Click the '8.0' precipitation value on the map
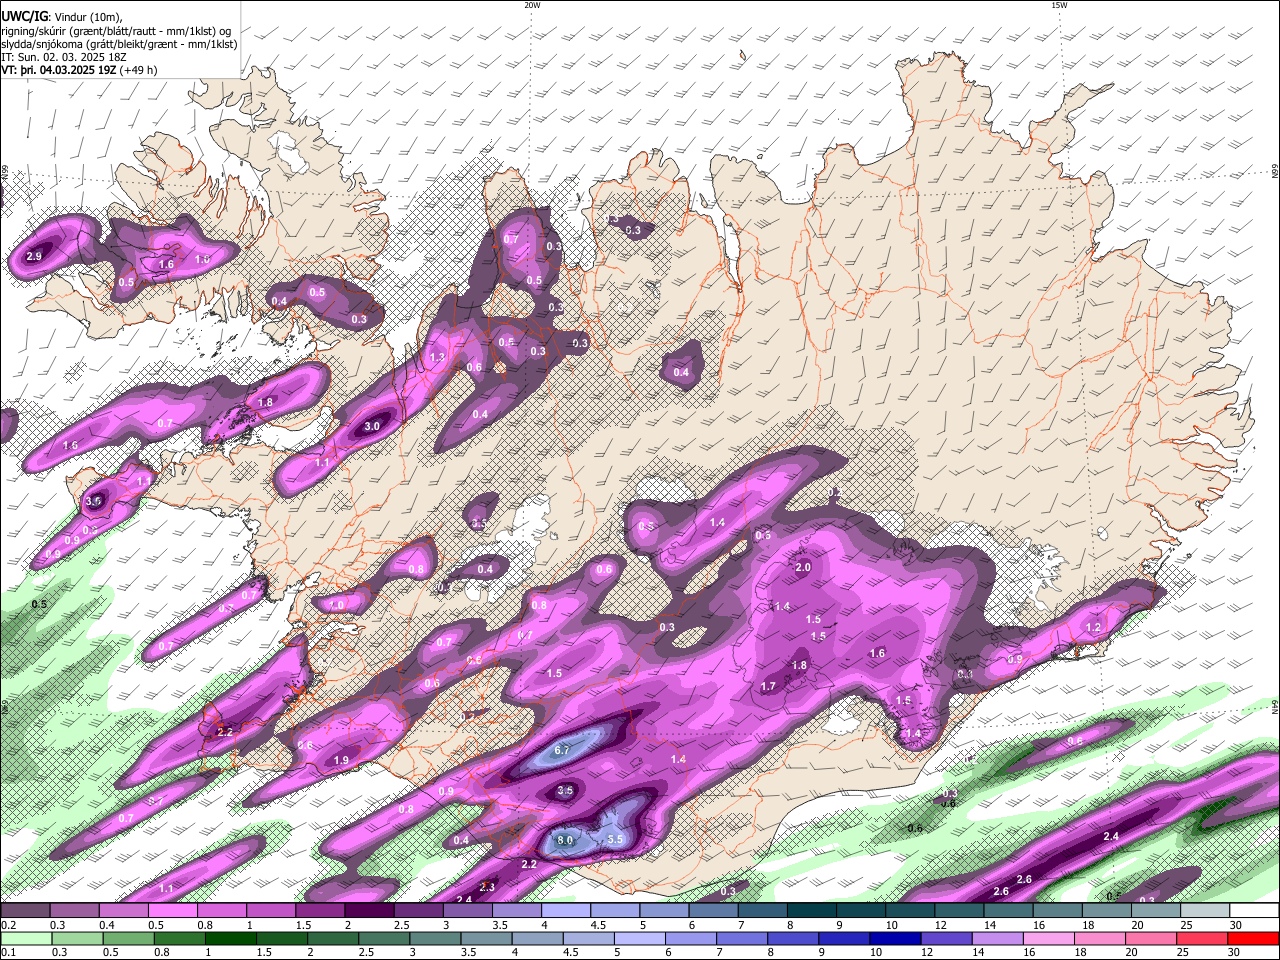1280x960 pixels. pos(565,840)
